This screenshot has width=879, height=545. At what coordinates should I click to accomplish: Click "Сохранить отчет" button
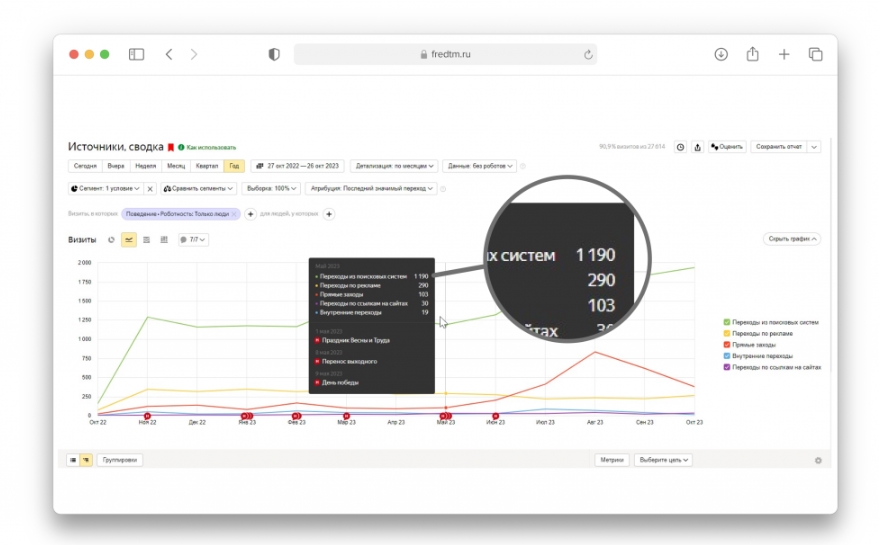coord(779,147)
